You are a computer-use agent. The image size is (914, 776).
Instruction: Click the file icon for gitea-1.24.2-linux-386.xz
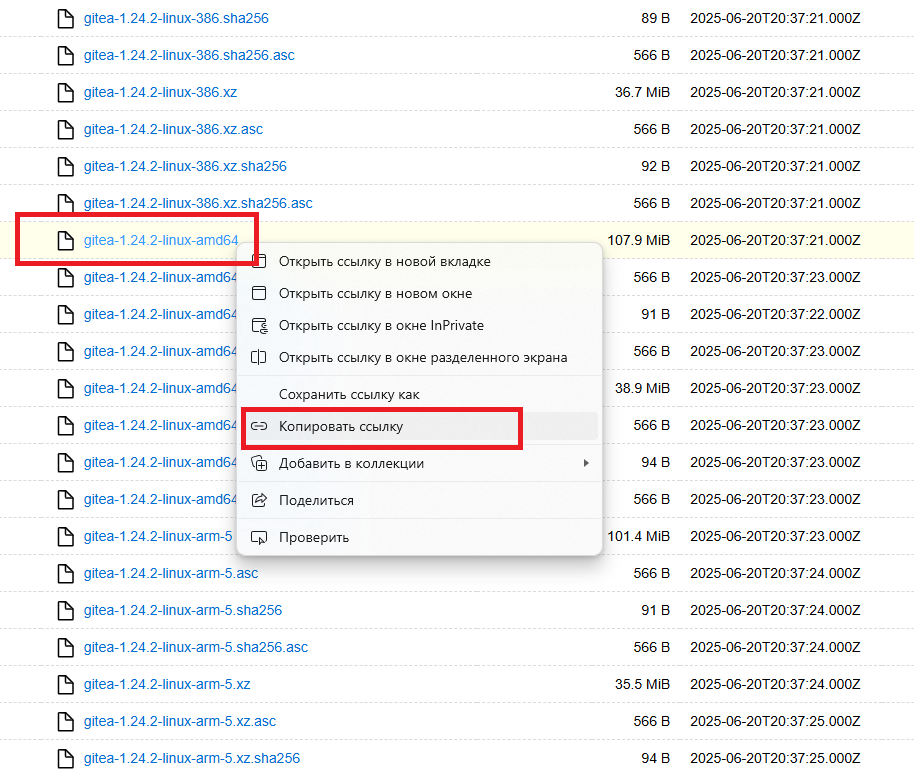point(66,93)
